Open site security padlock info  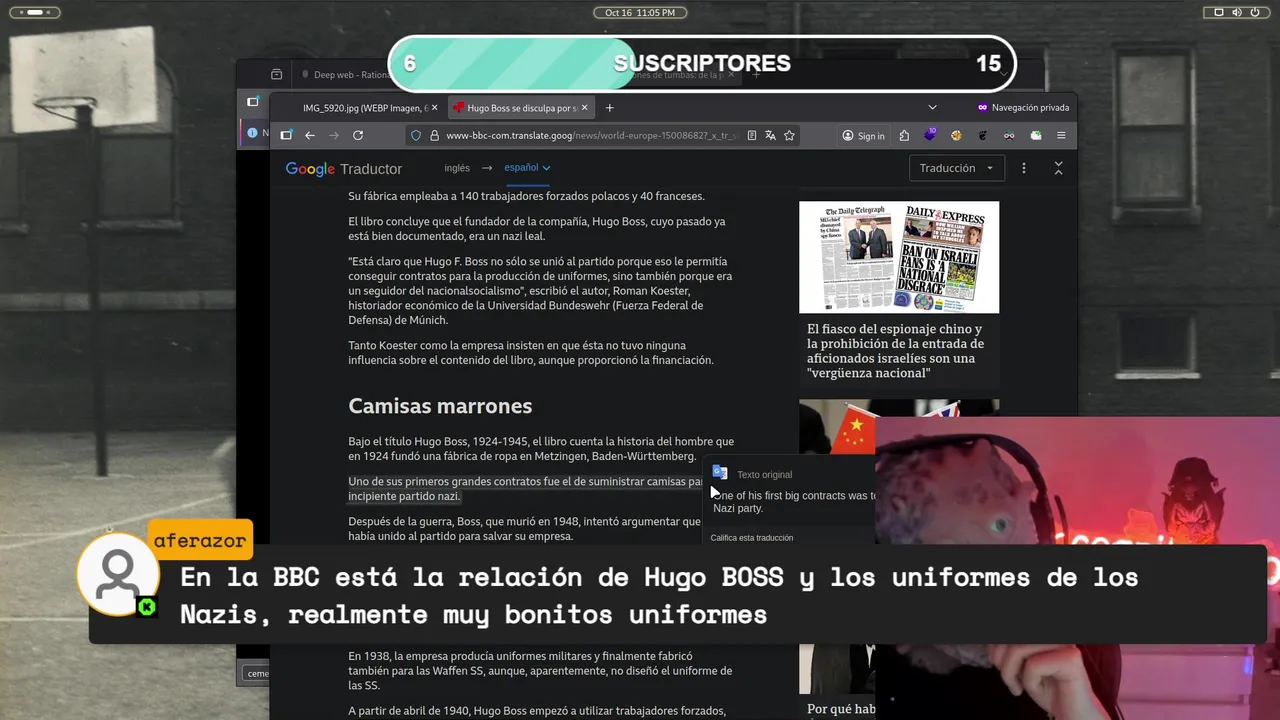coord(434,135)
